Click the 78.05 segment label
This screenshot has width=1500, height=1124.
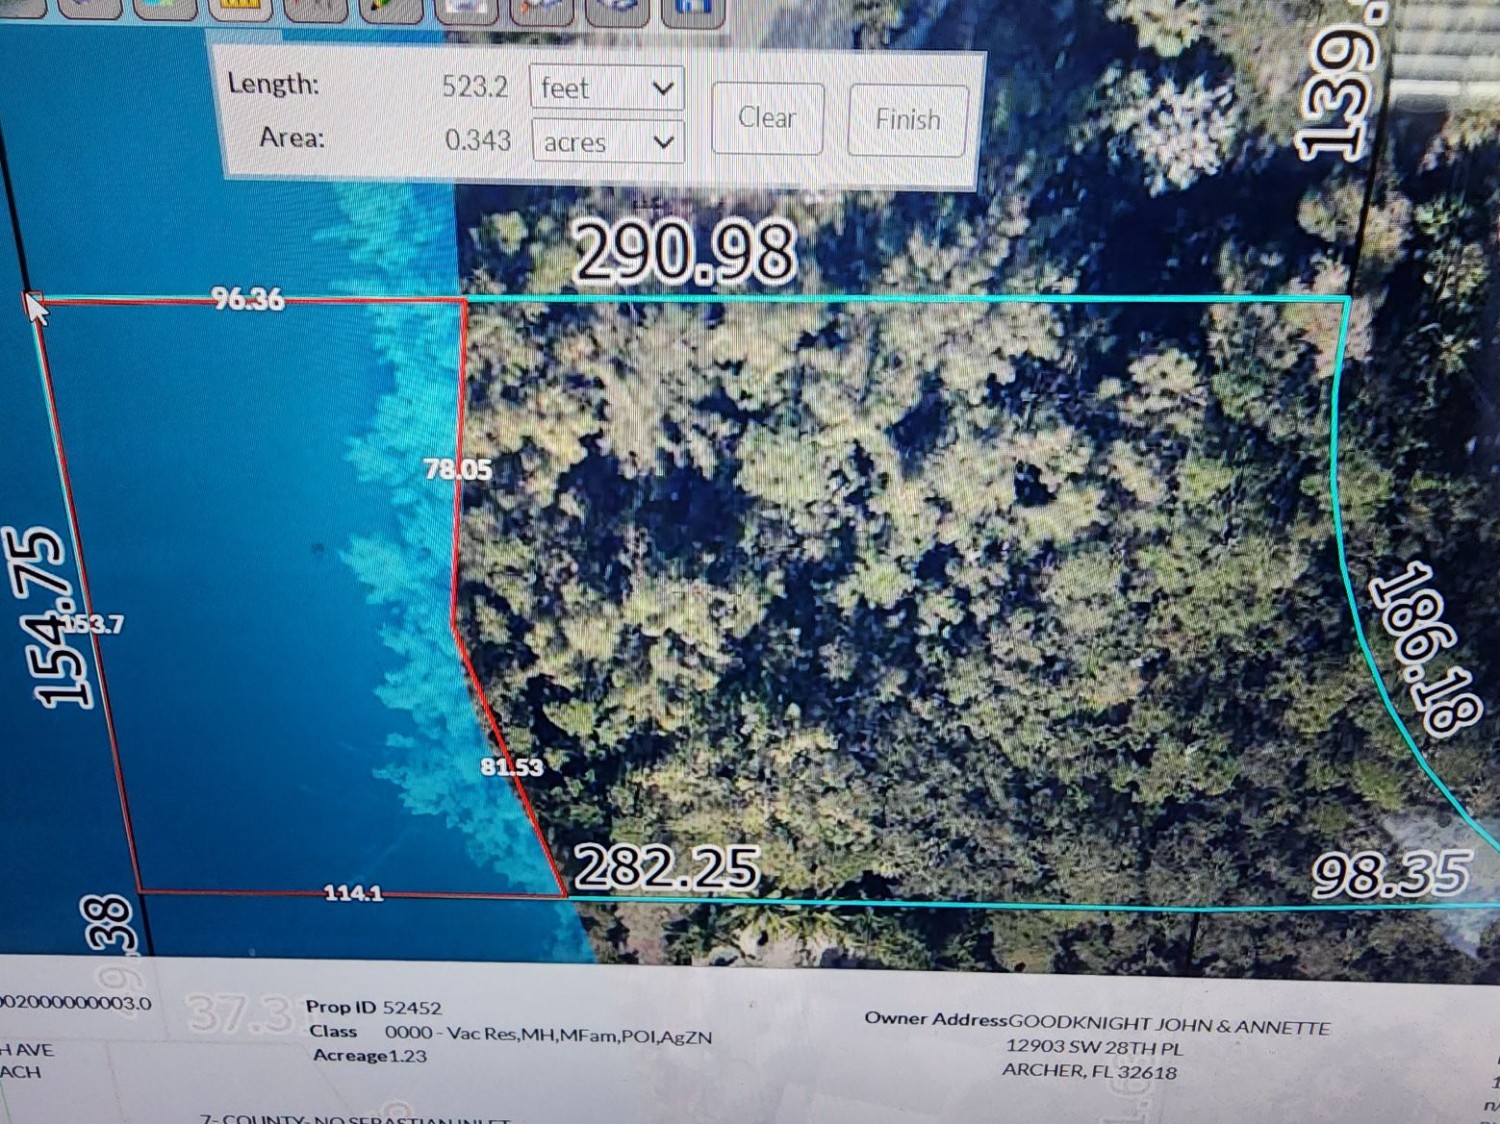click(457, 469)
